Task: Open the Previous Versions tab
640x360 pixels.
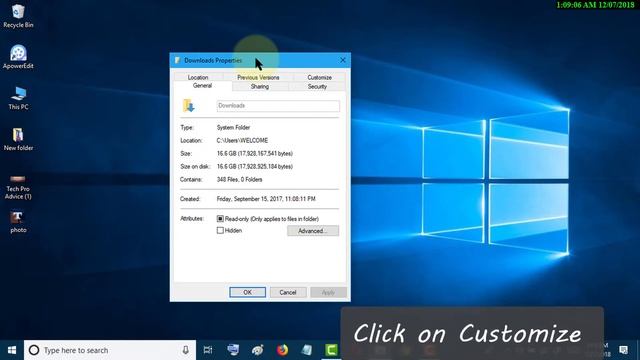Action: coord(258,77)
